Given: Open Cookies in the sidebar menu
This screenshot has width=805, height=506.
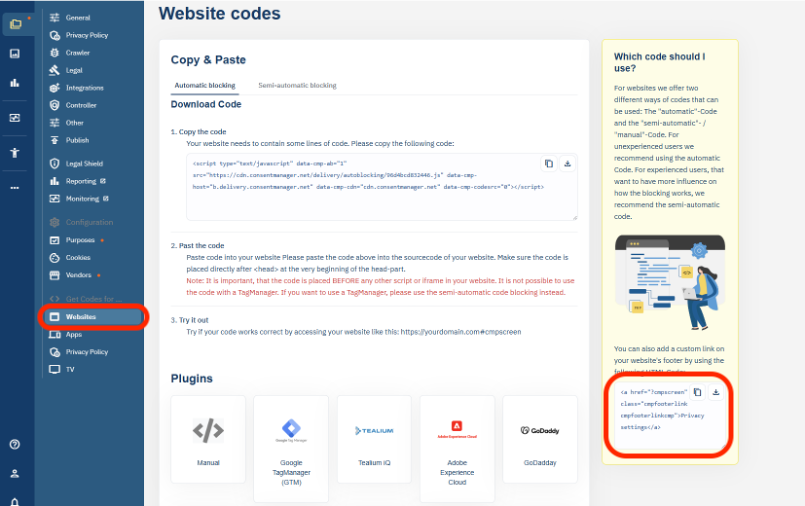Looking at the screenshot, I should (79, 257).
